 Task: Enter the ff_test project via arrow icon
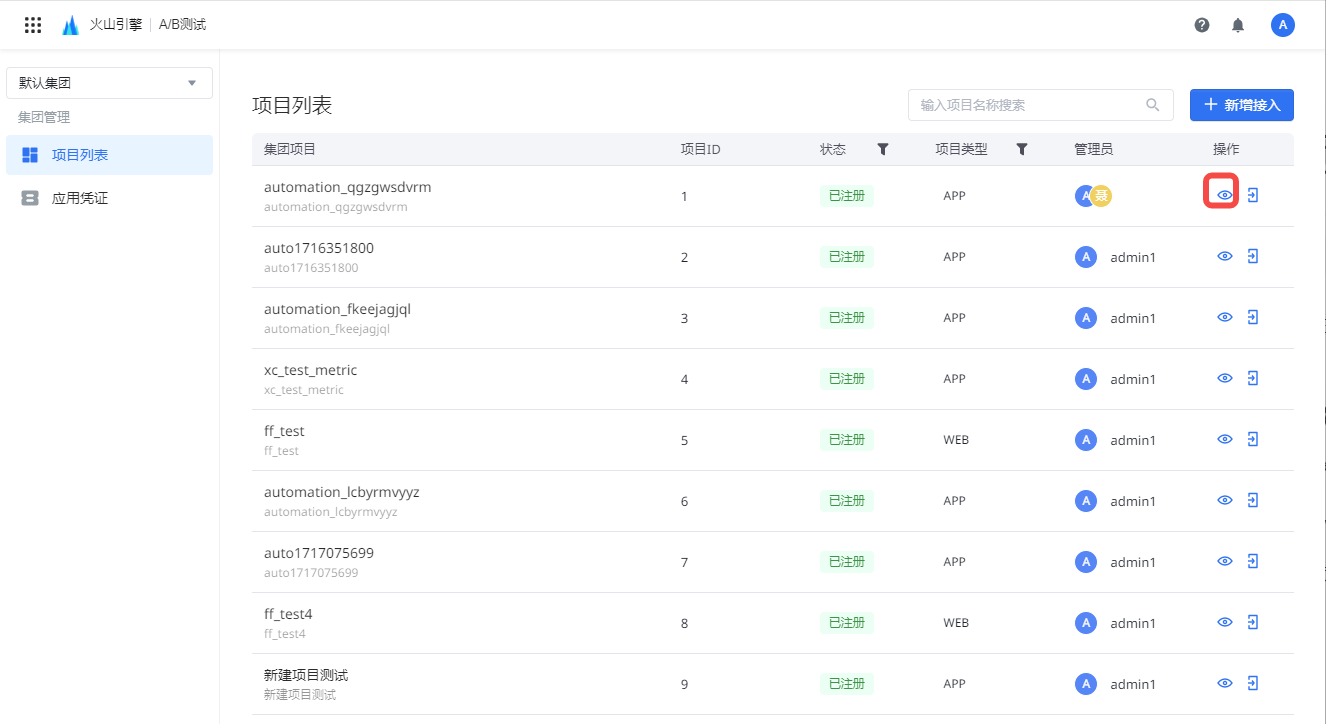point(1253,439)
